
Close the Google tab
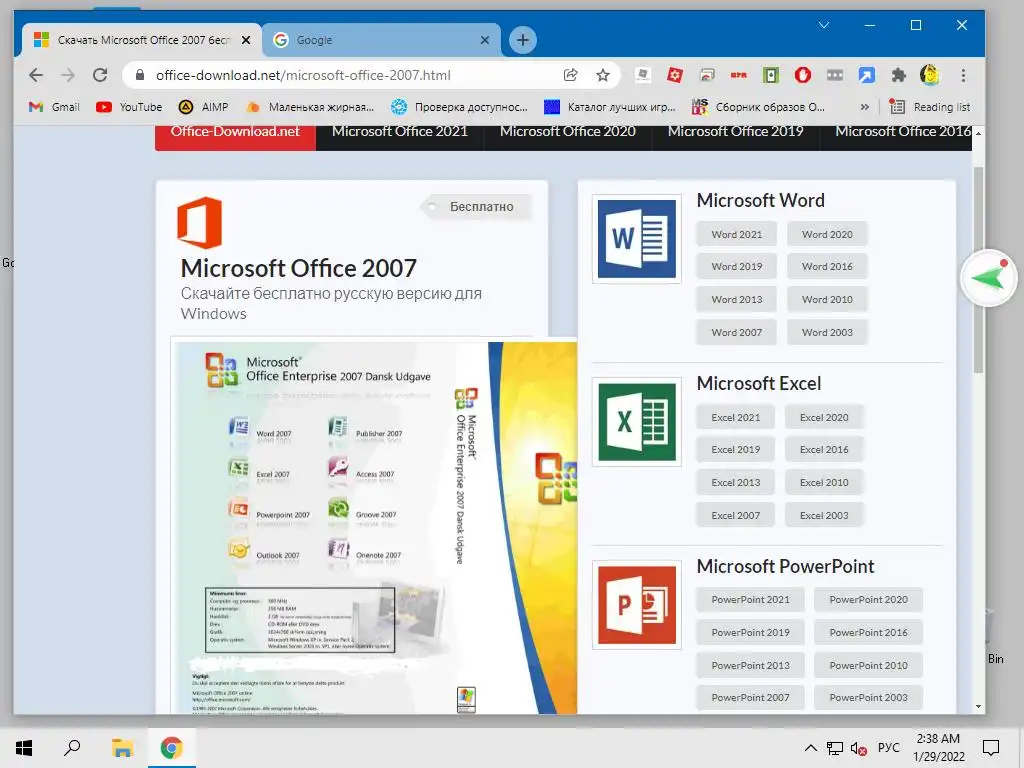point(485,40)
